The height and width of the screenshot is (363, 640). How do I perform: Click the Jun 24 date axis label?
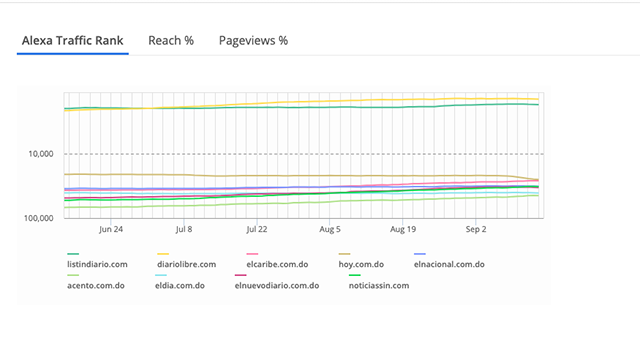[111, 229]
